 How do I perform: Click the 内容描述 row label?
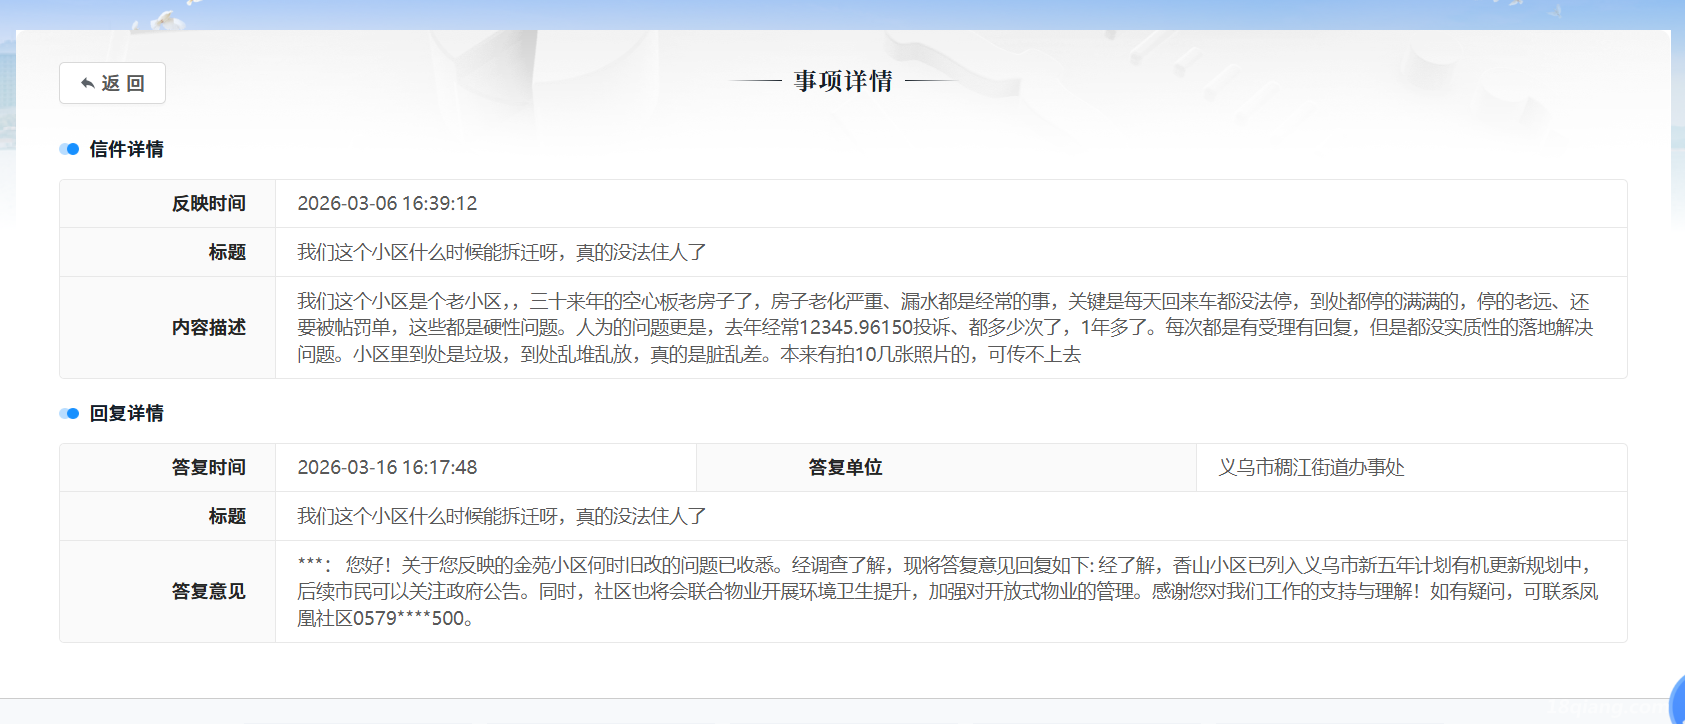click(x=208, y=327)
